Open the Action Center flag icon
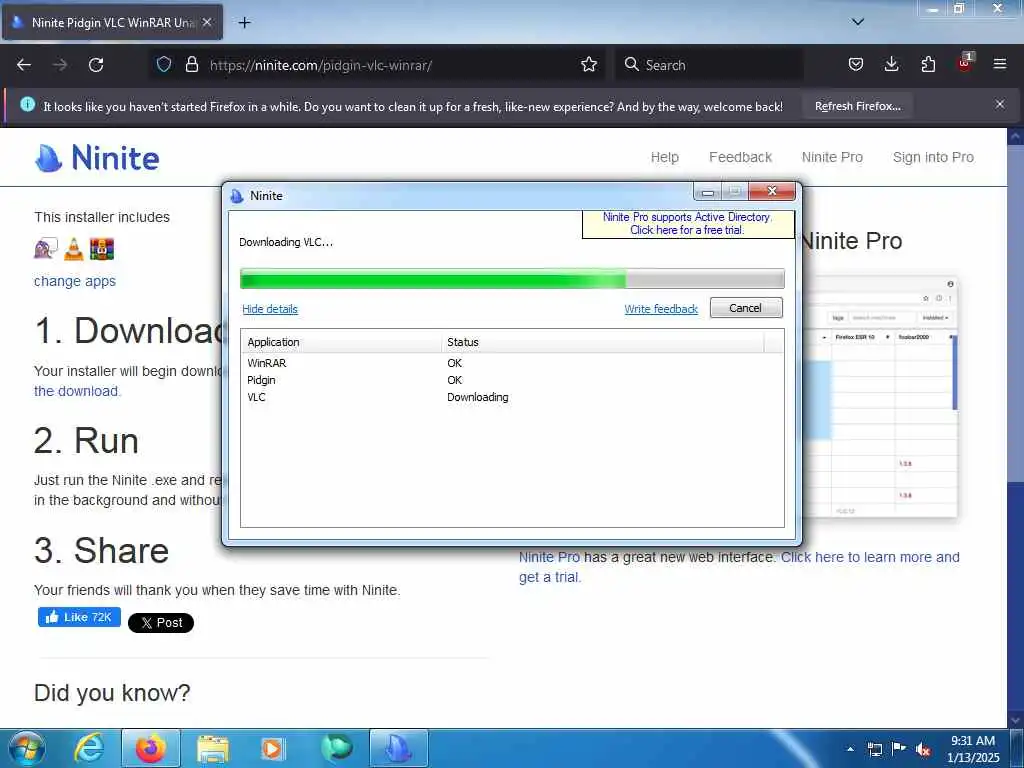Viewport: 1024px width, 768px height. [x=899, y=749]
